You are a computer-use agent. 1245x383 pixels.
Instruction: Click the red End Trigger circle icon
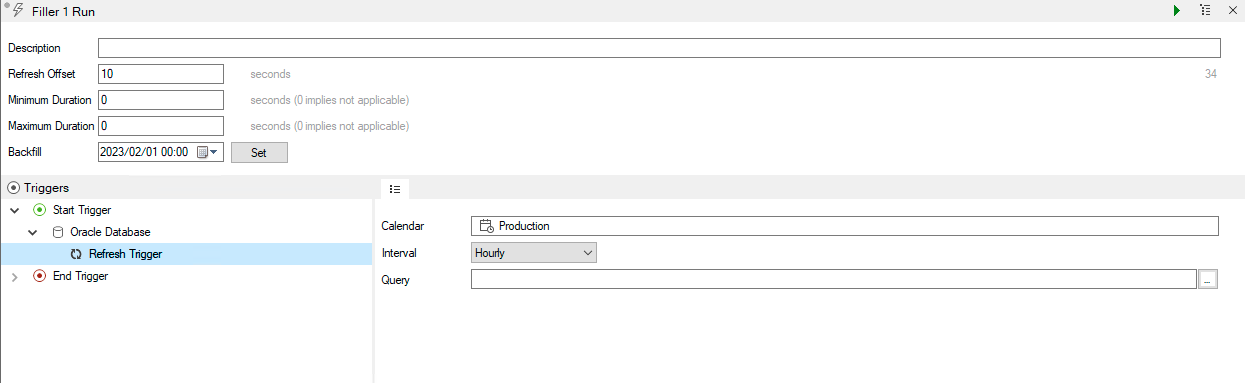coord(39,276)
